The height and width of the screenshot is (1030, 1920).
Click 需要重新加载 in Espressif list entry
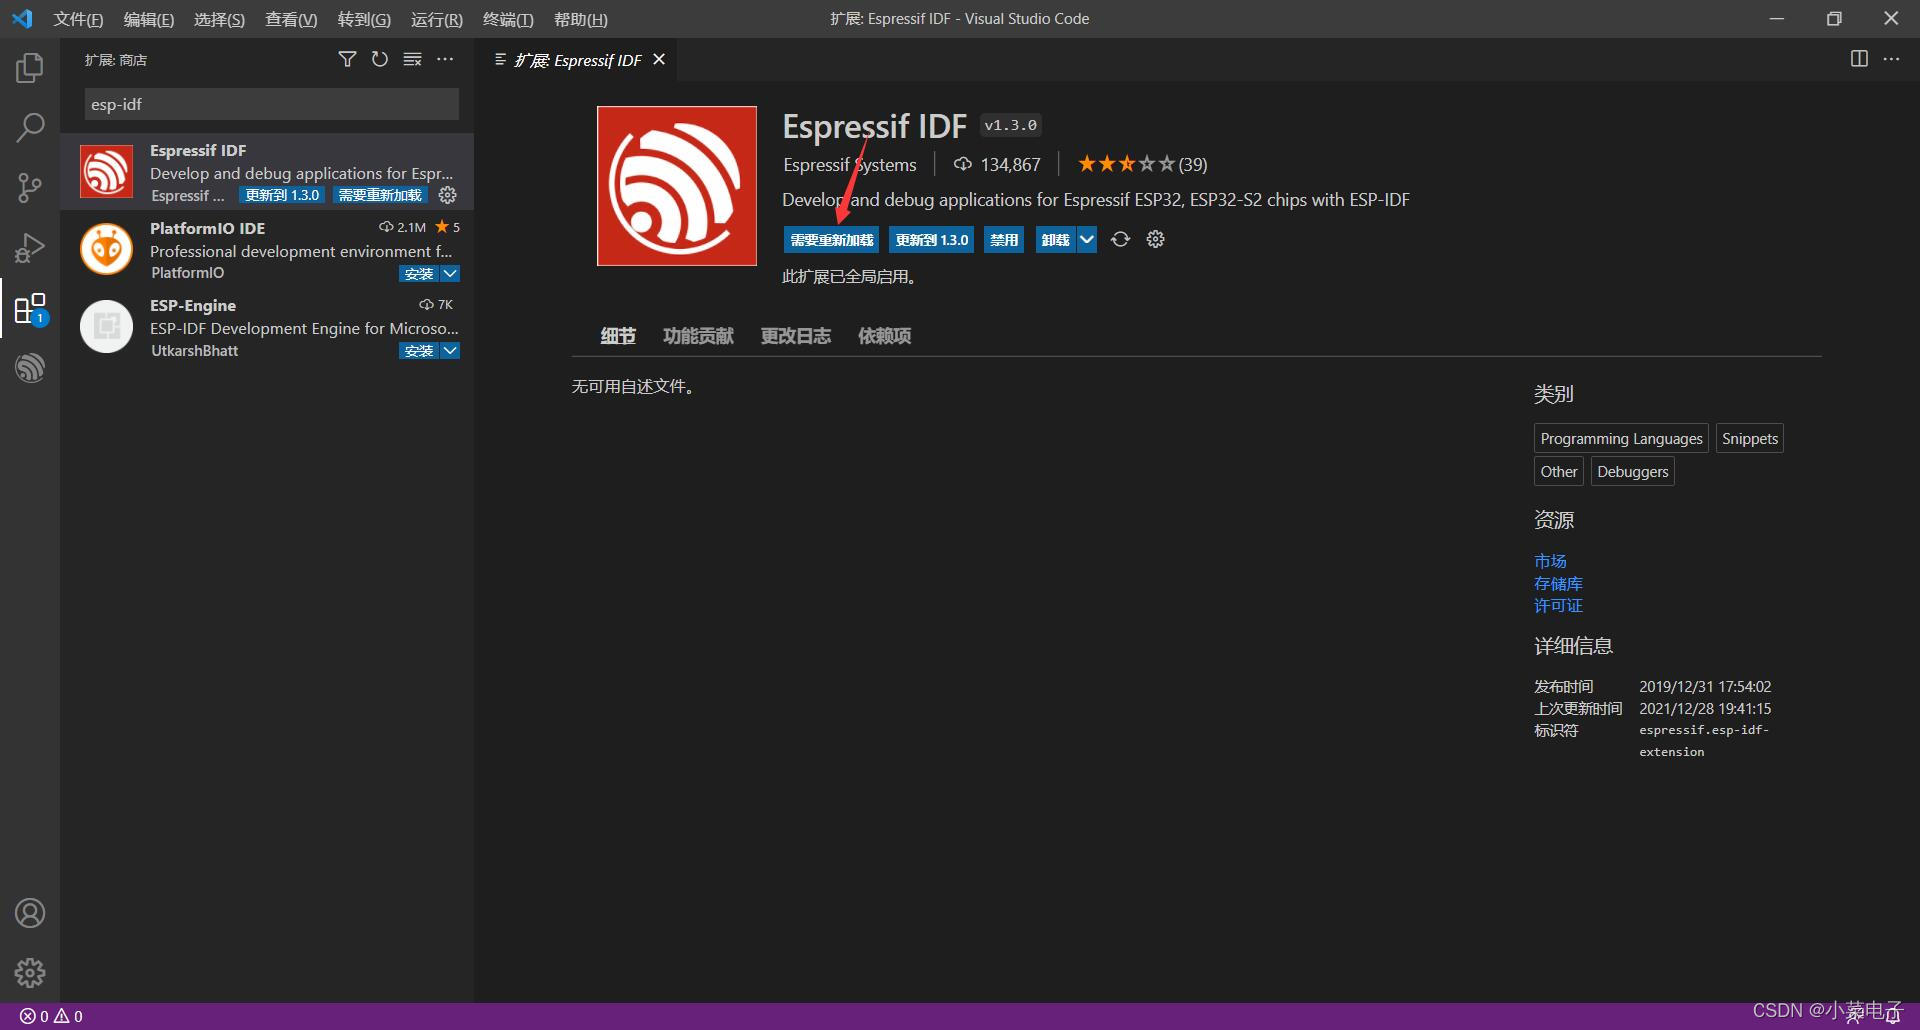click(380, 195)
